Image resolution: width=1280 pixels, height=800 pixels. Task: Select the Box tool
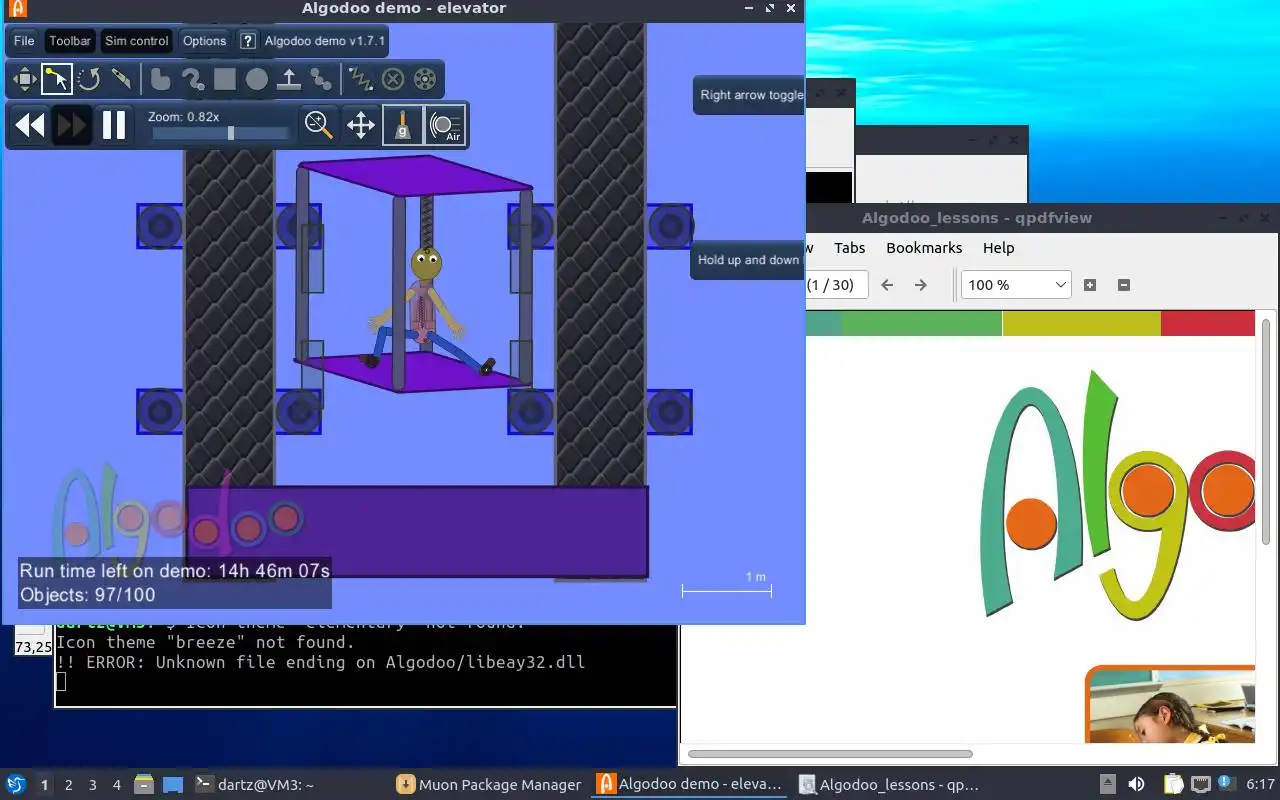tap(225, 79)
